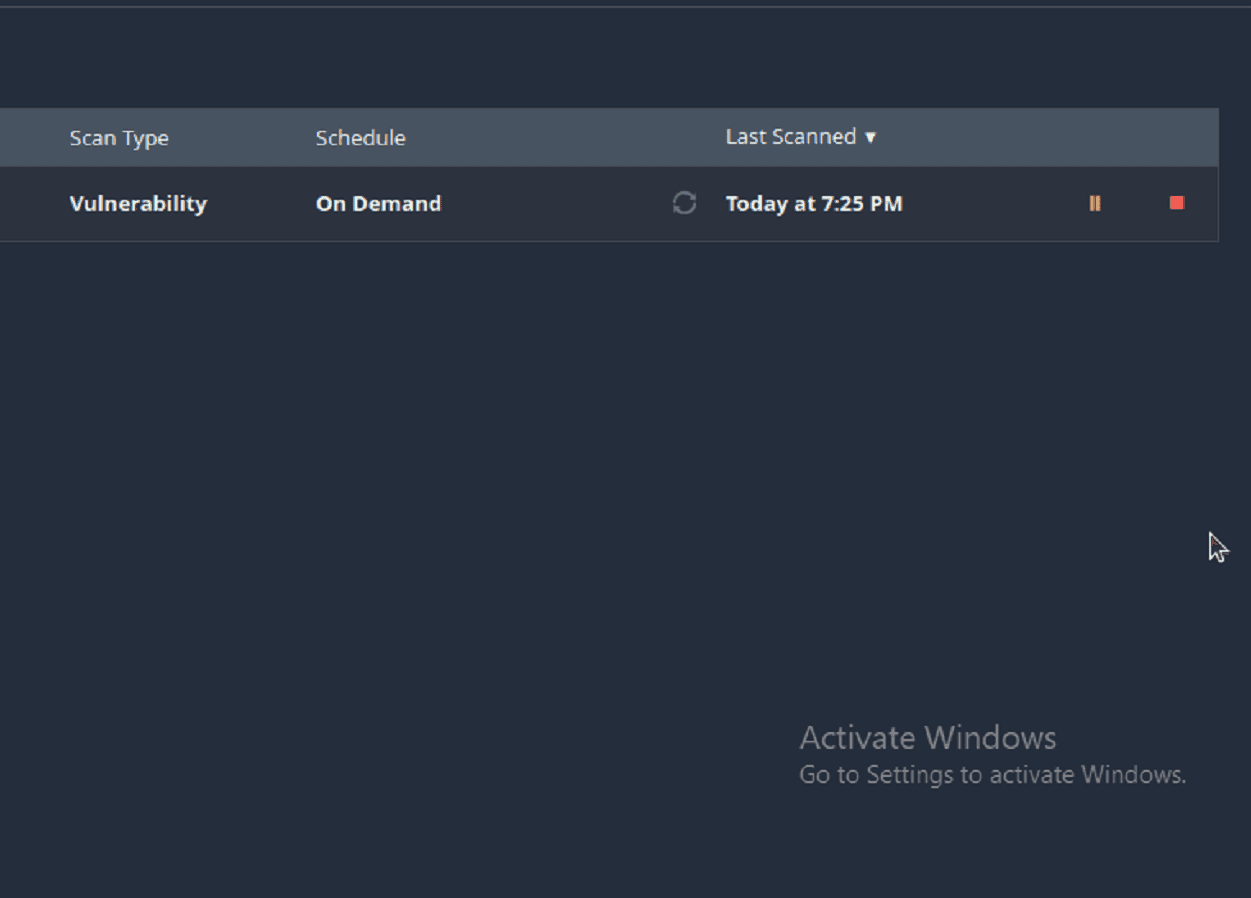Sort by the Scan Type column header
1251x898 pixels.
tap(119, 138)
